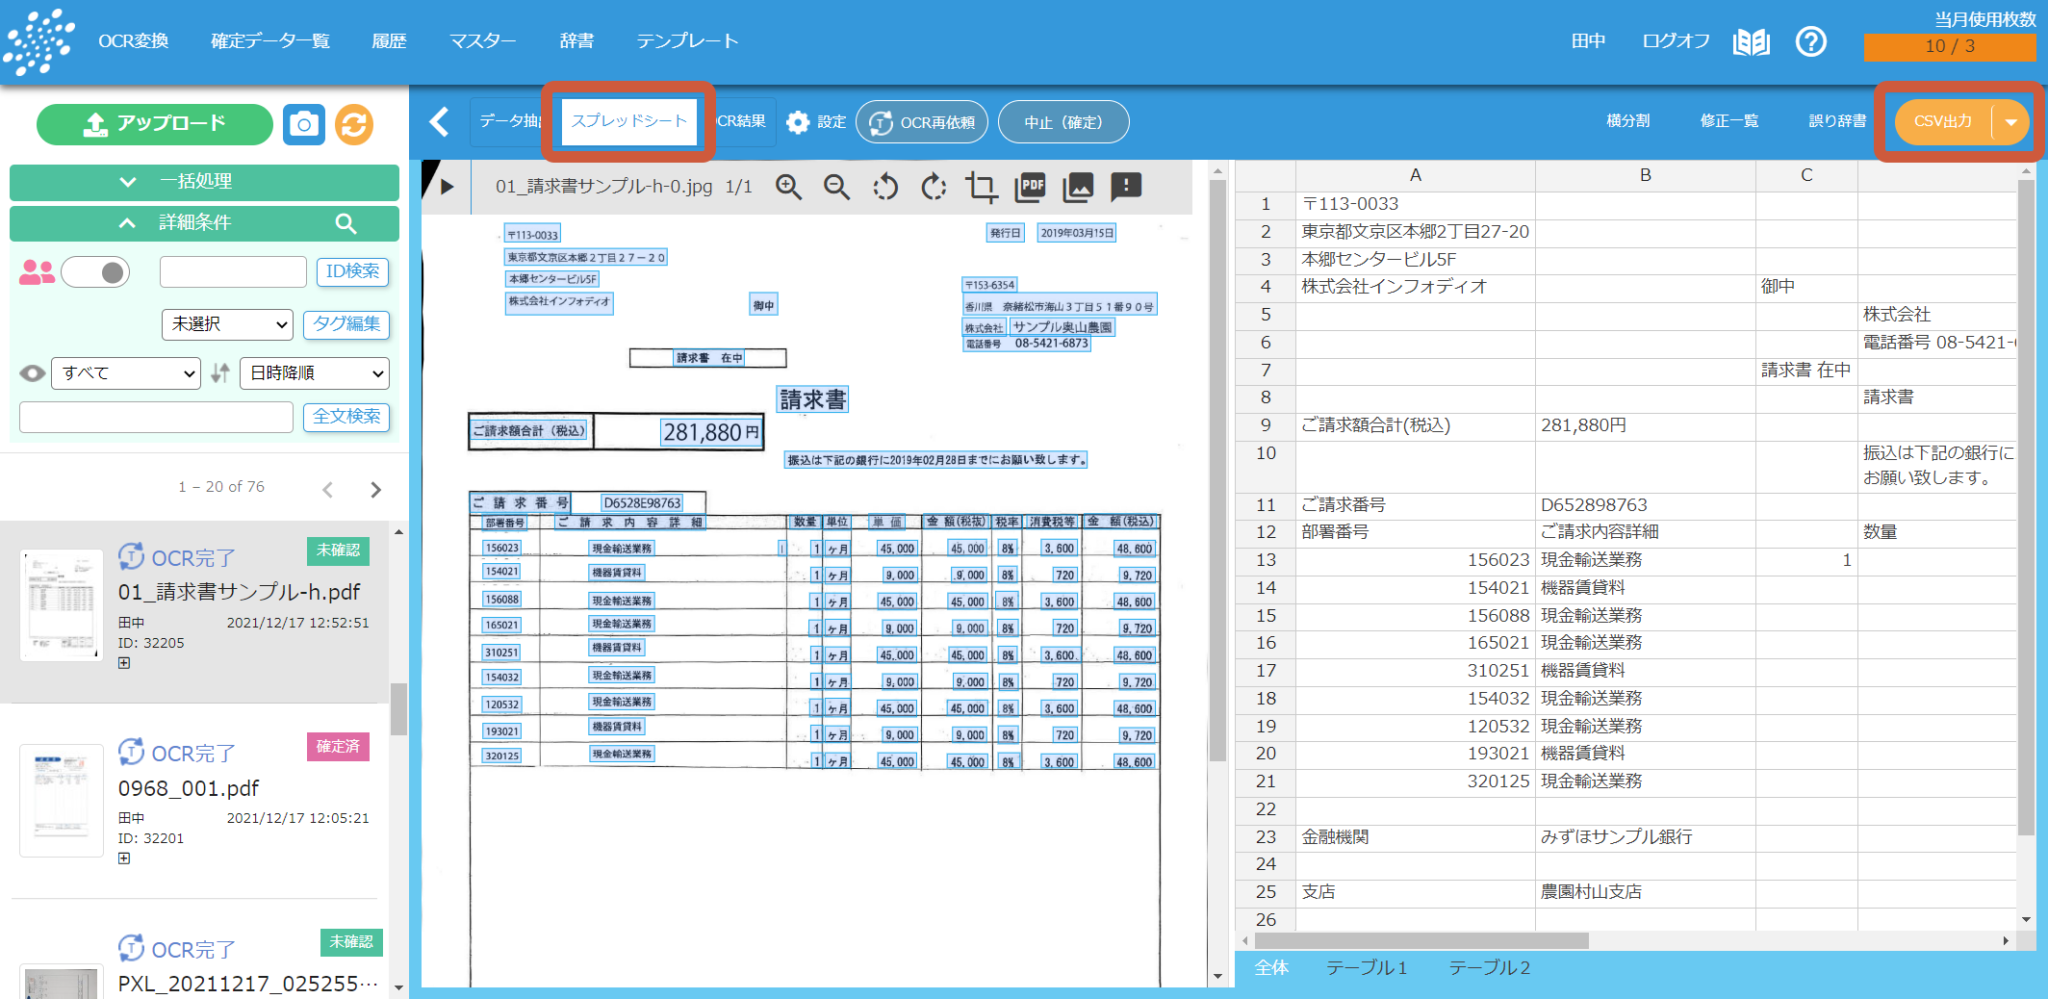Switch to the スプレッドシート tab
Viewport: 2048px width, 999px height.
click(629, 121)
